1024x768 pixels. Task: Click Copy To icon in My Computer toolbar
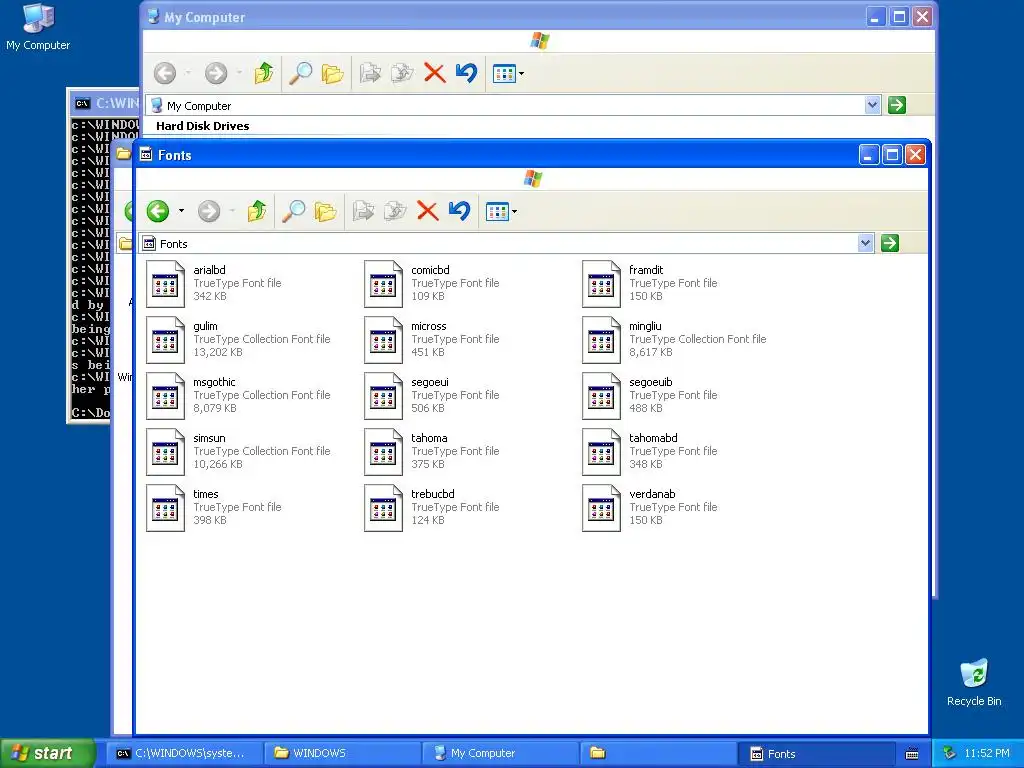coord(402,73)
